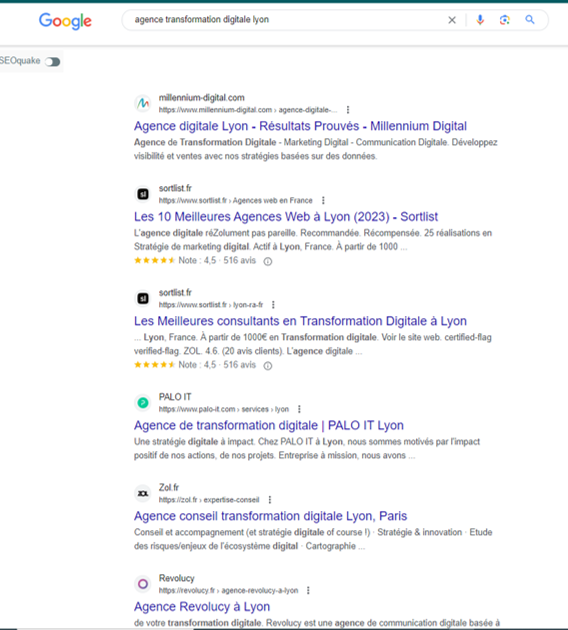Click the sortlist.fr lyon-ra-fr URL
This screenshot has width=568, height=630.
coord(211,305)
